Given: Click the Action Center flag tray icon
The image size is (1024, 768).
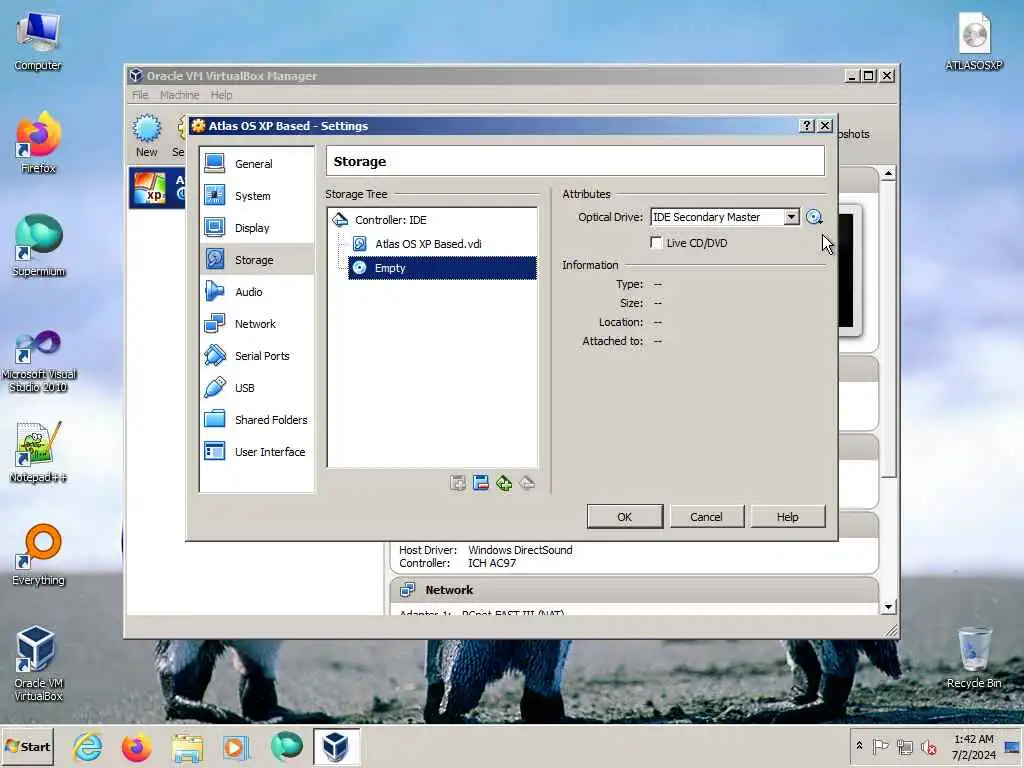Looking at the screenshot, I should coord(881,746).
